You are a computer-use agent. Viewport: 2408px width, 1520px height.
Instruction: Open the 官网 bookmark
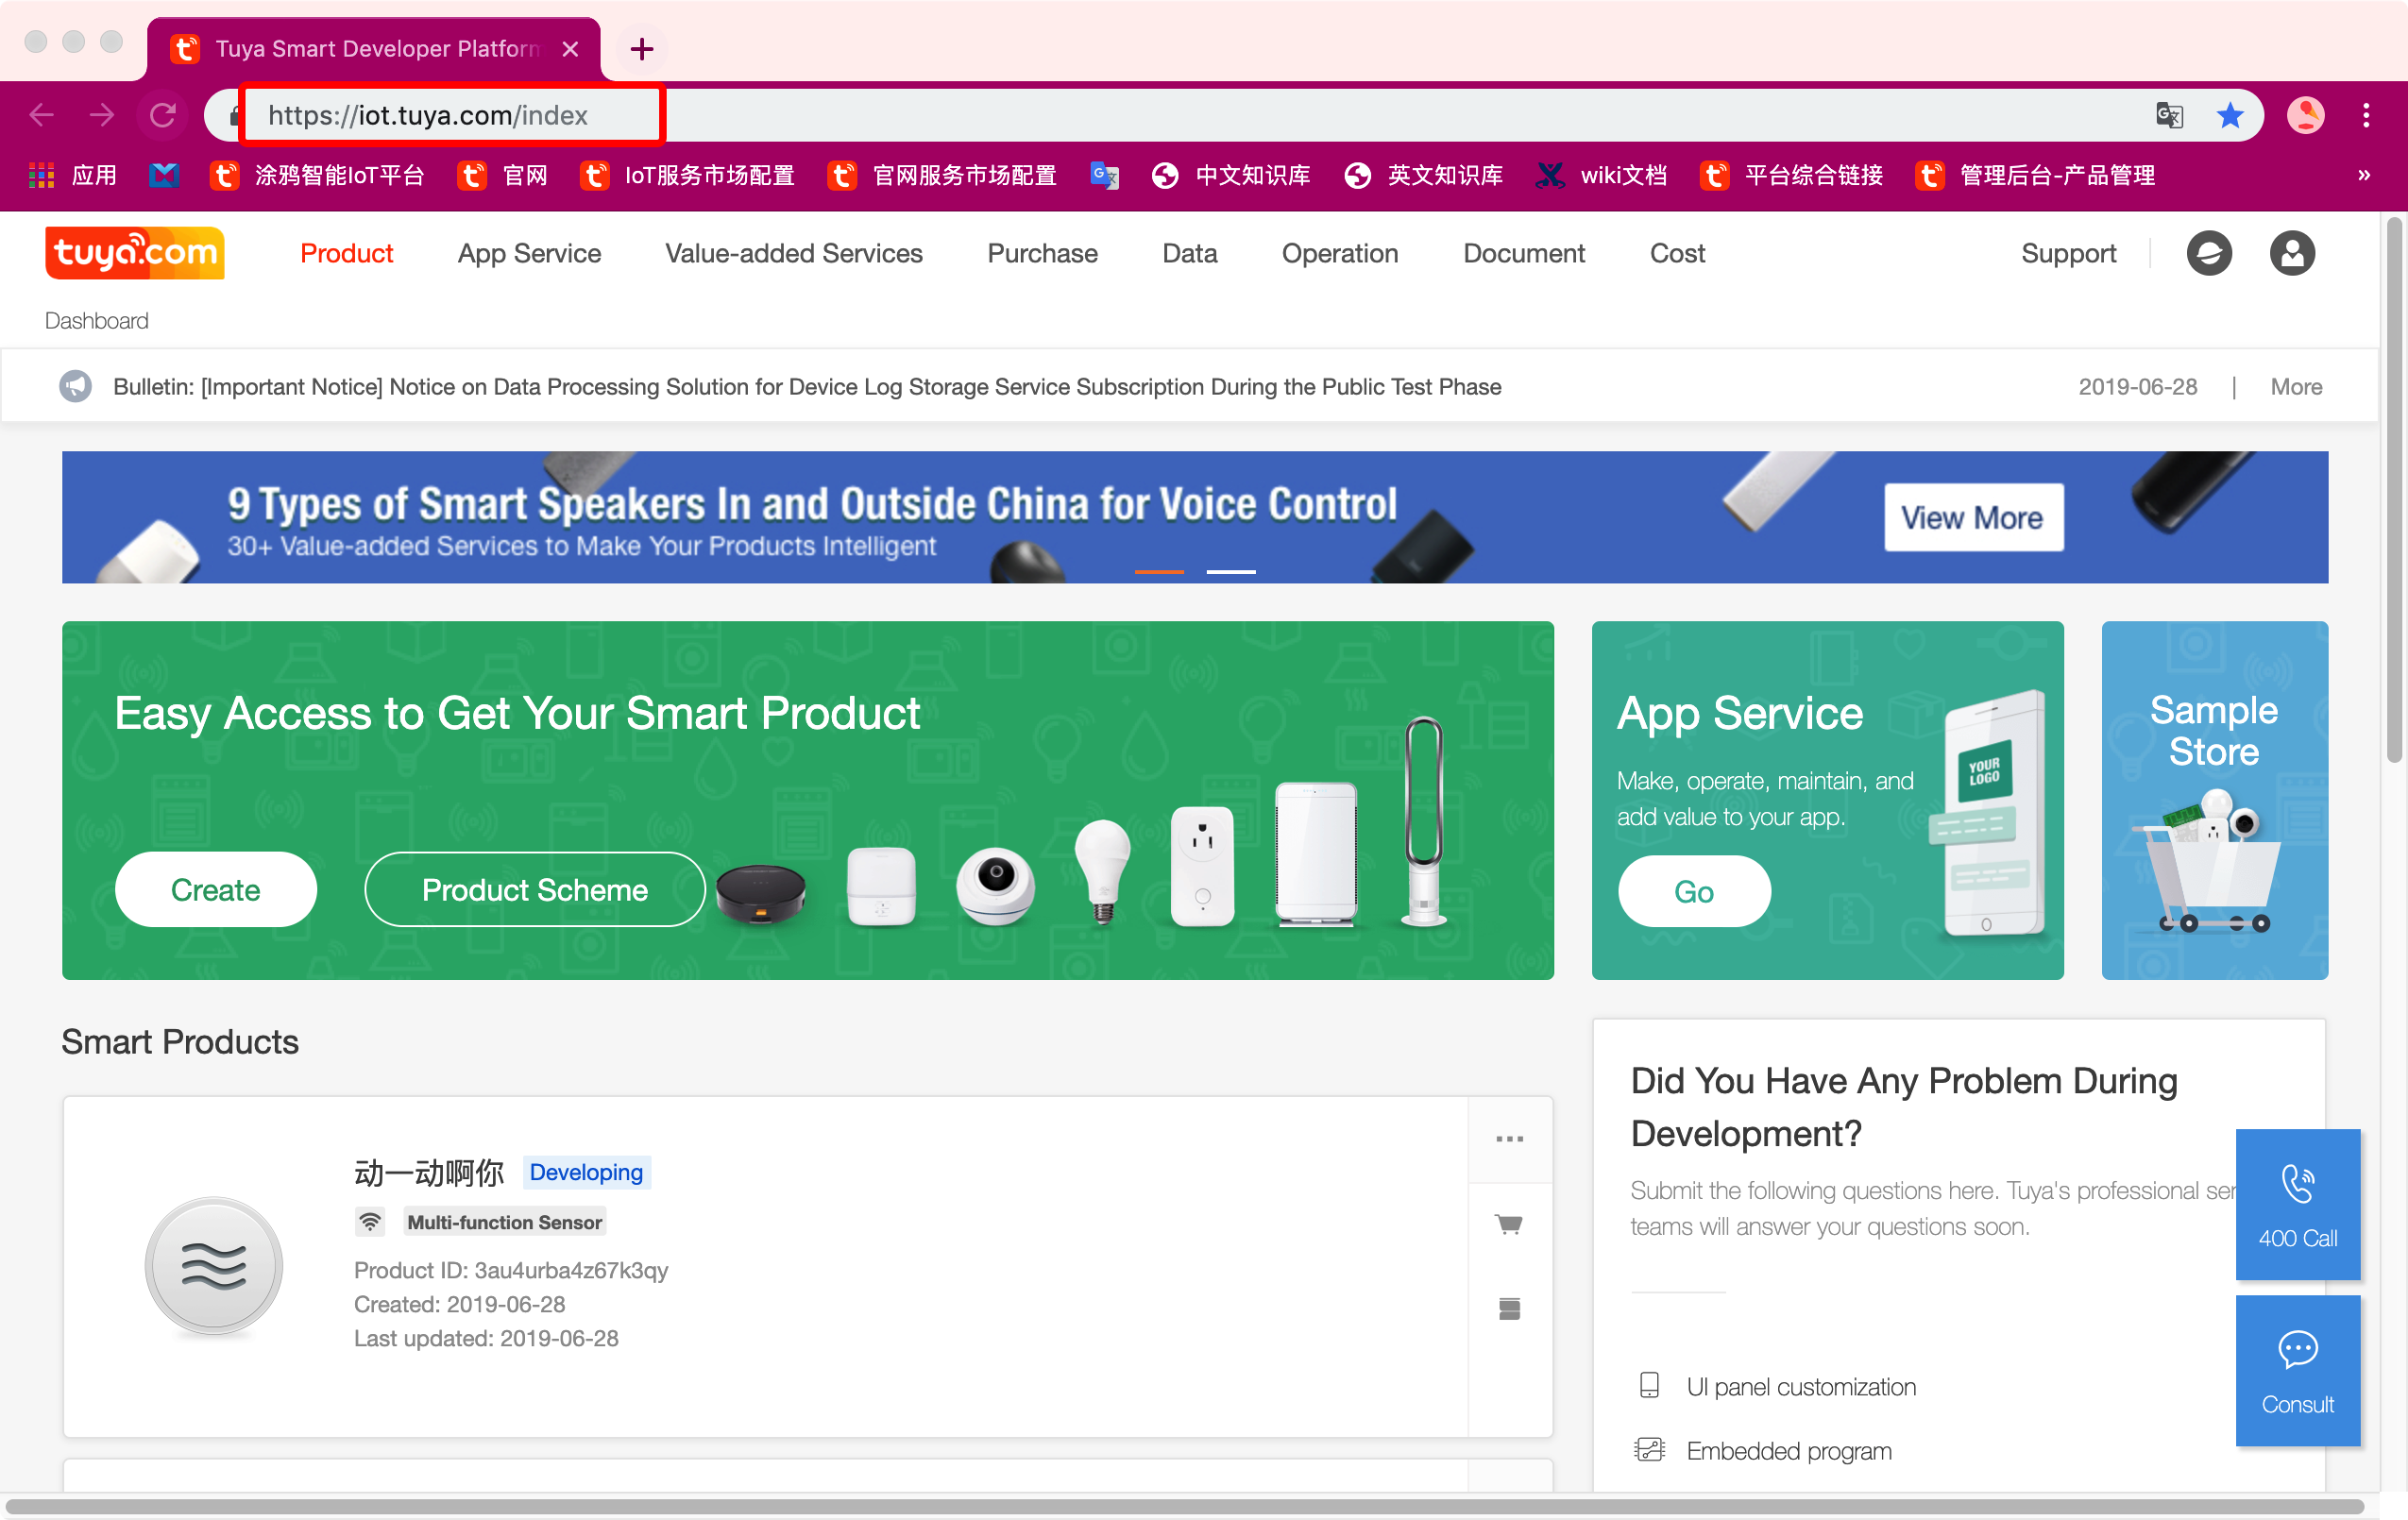(504, 175)
